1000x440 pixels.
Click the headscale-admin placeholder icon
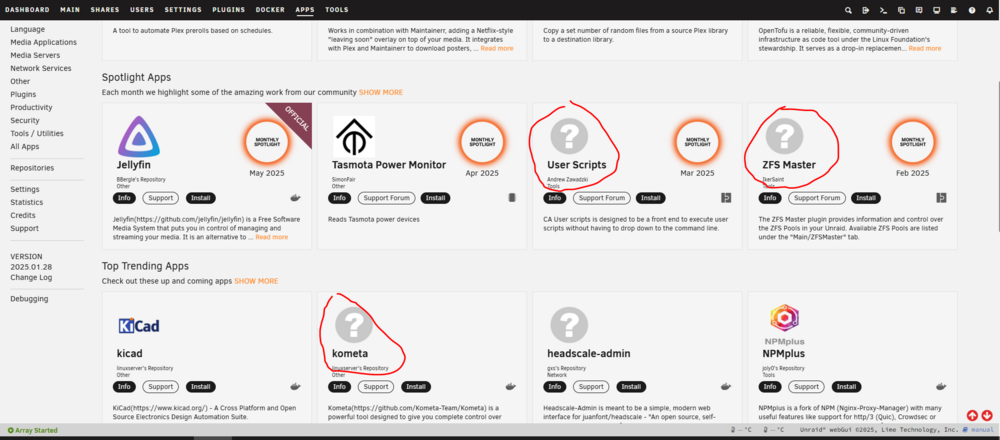569,323
